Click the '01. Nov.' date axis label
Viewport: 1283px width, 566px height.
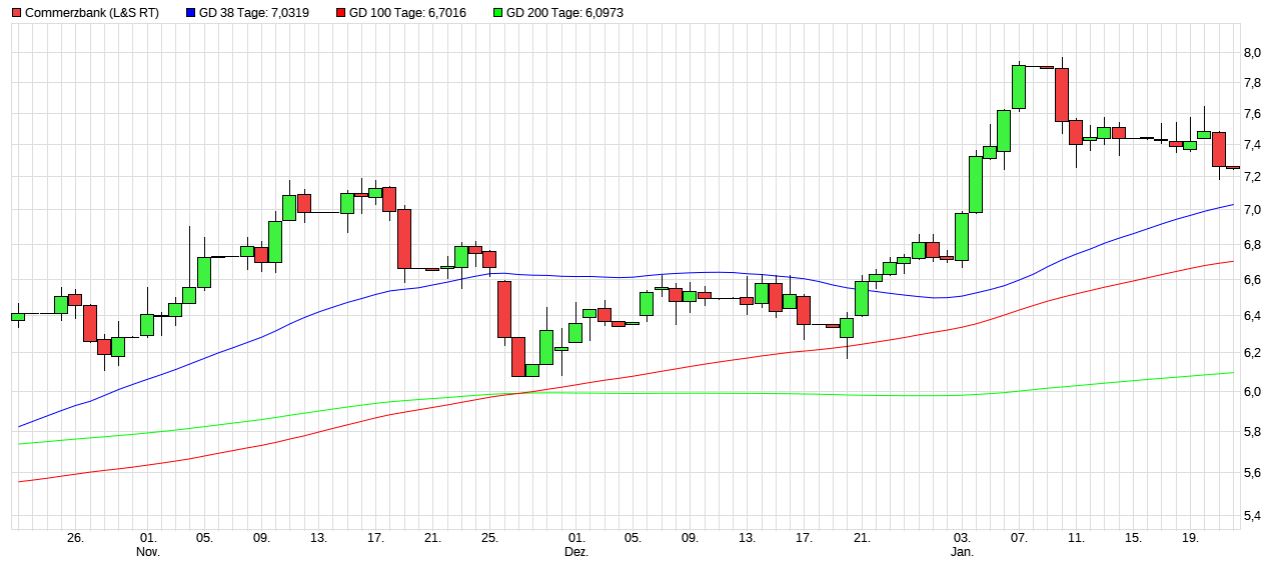coord(148,545)
